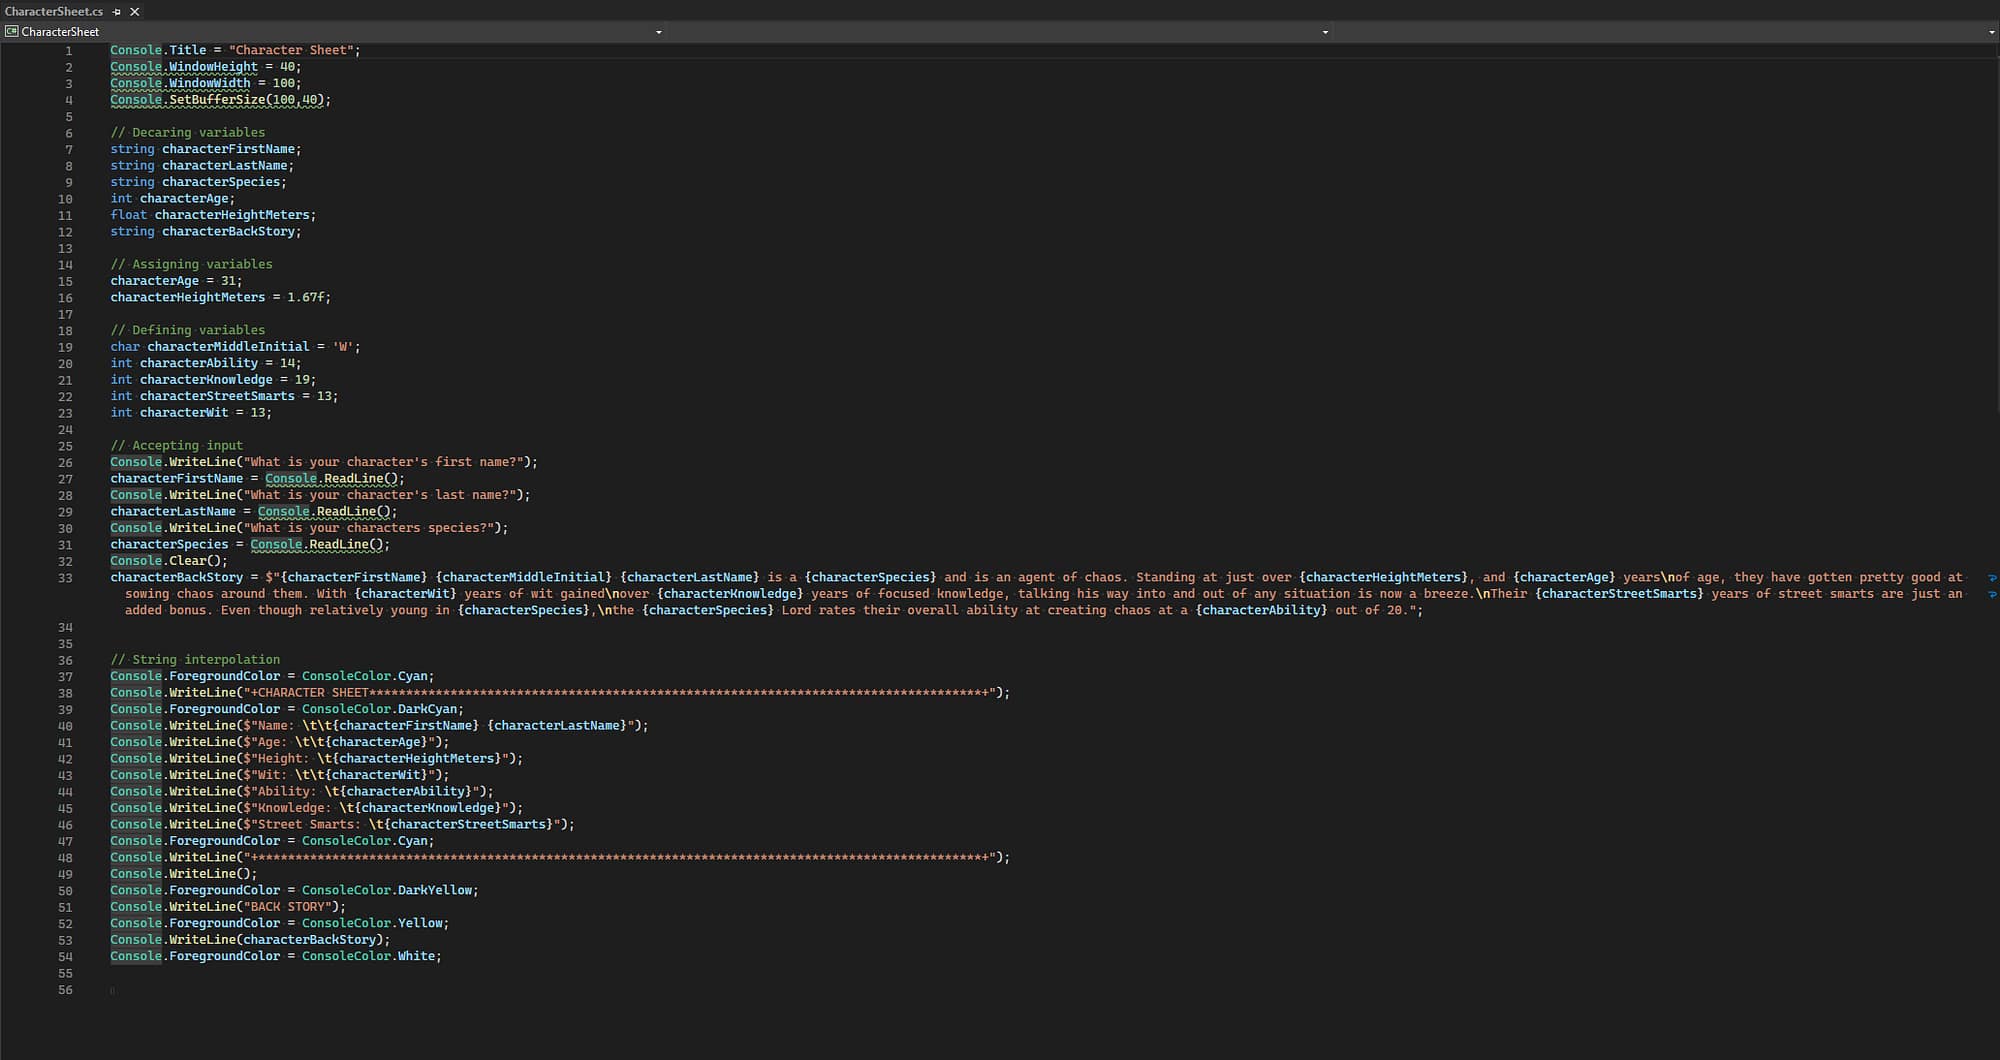
Task: Expand the rightmost members navigation dropdown
Action: coord(1991,32)
